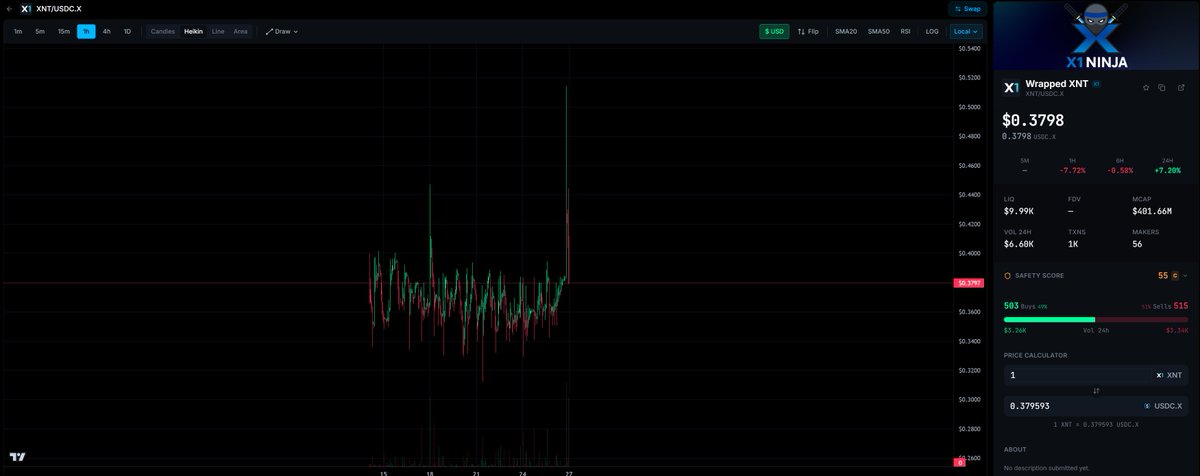Screen dimensions: 1200x476
Task: Swap calculator direction arrows
Action: (1096, 390)
